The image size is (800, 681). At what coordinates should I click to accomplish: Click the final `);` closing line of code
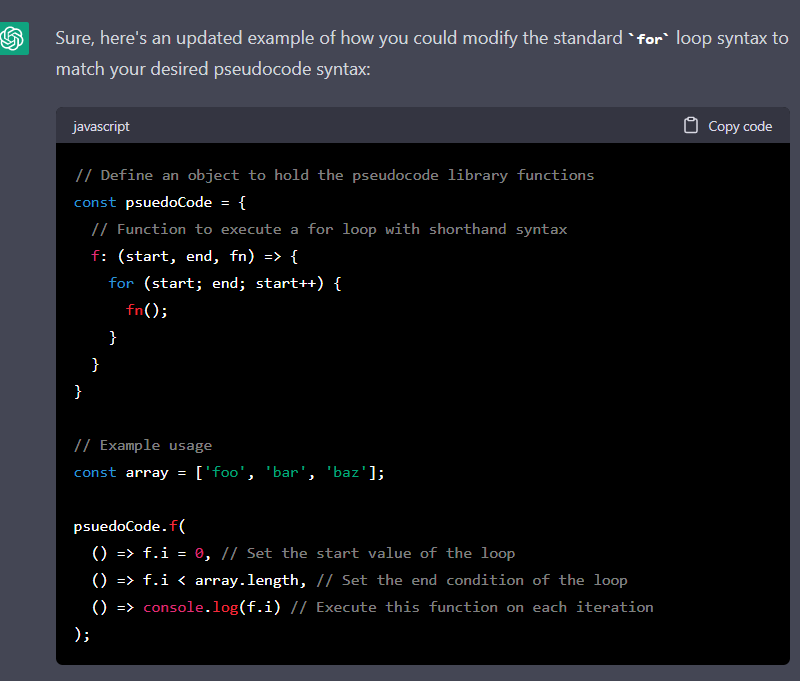click(81, 633)
